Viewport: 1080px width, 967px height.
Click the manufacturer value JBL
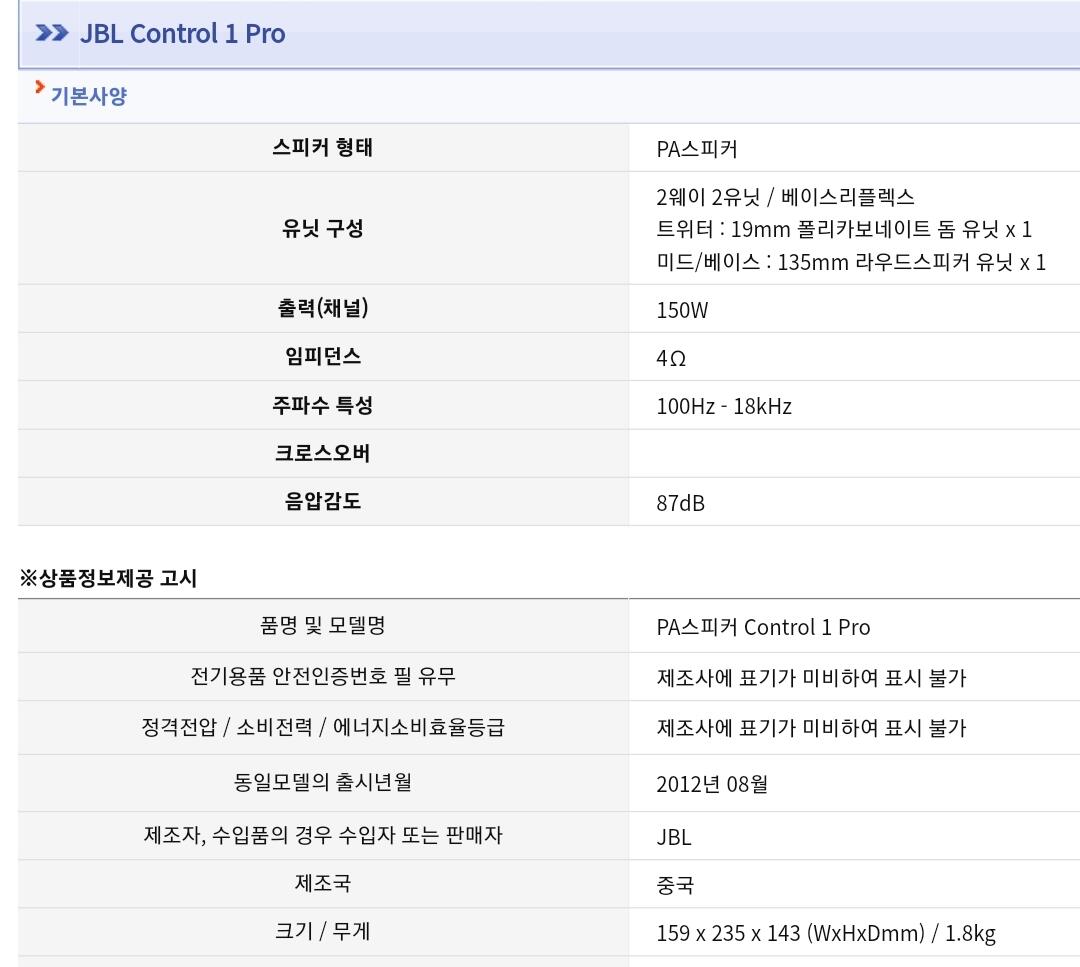click(x=674, y=837)
